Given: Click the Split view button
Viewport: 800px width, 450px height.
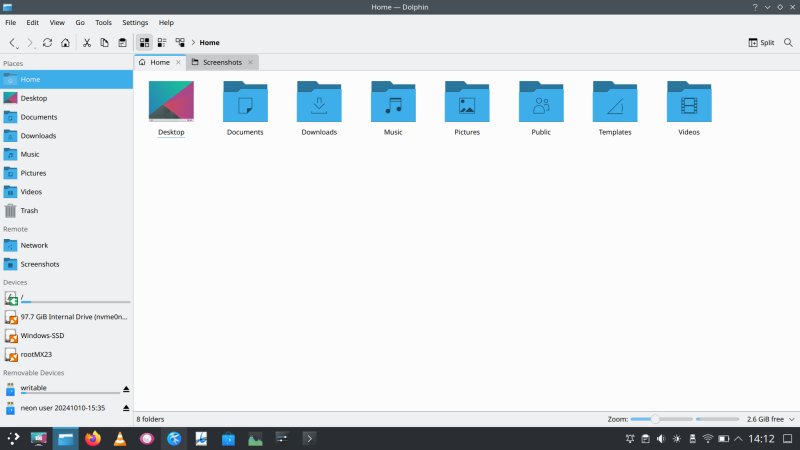Looking at the screenshot, I should (761, 43).
